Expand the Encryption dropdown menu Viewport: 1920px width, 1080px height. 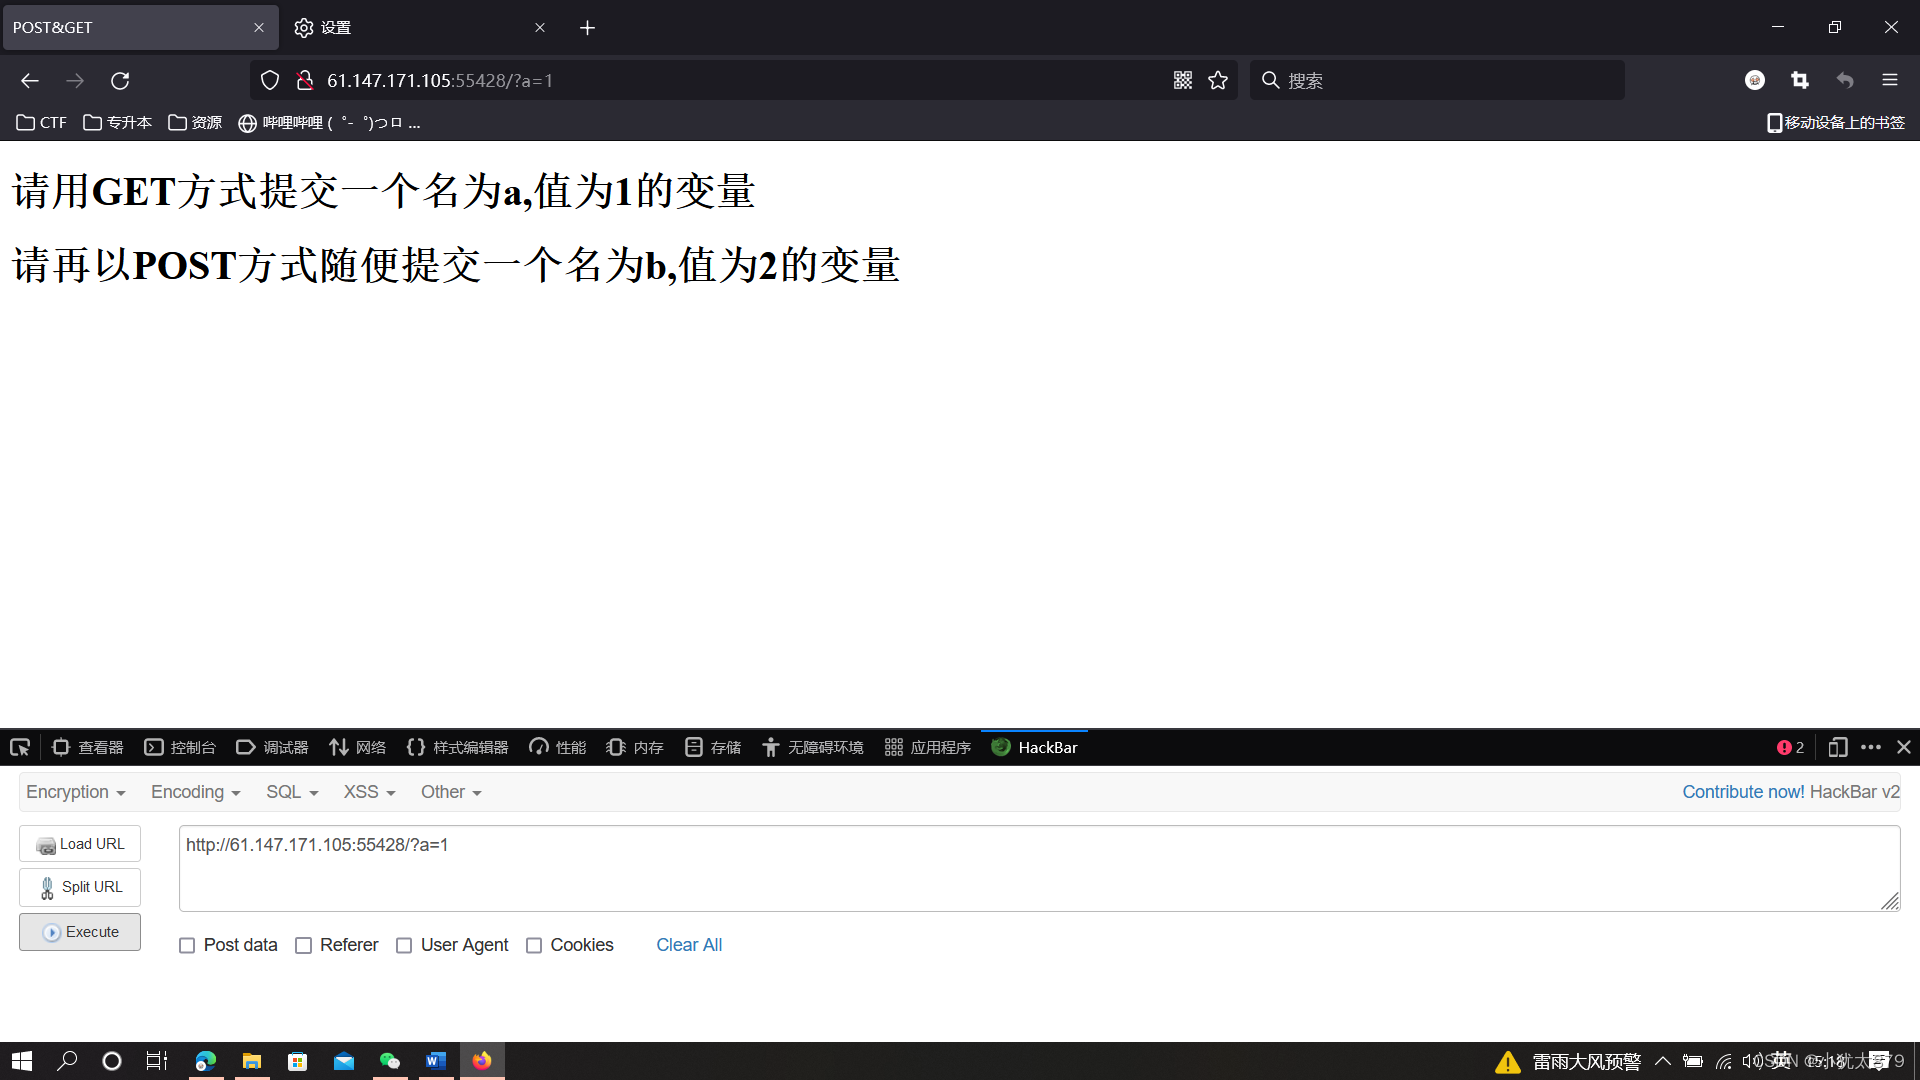(75, 792)
